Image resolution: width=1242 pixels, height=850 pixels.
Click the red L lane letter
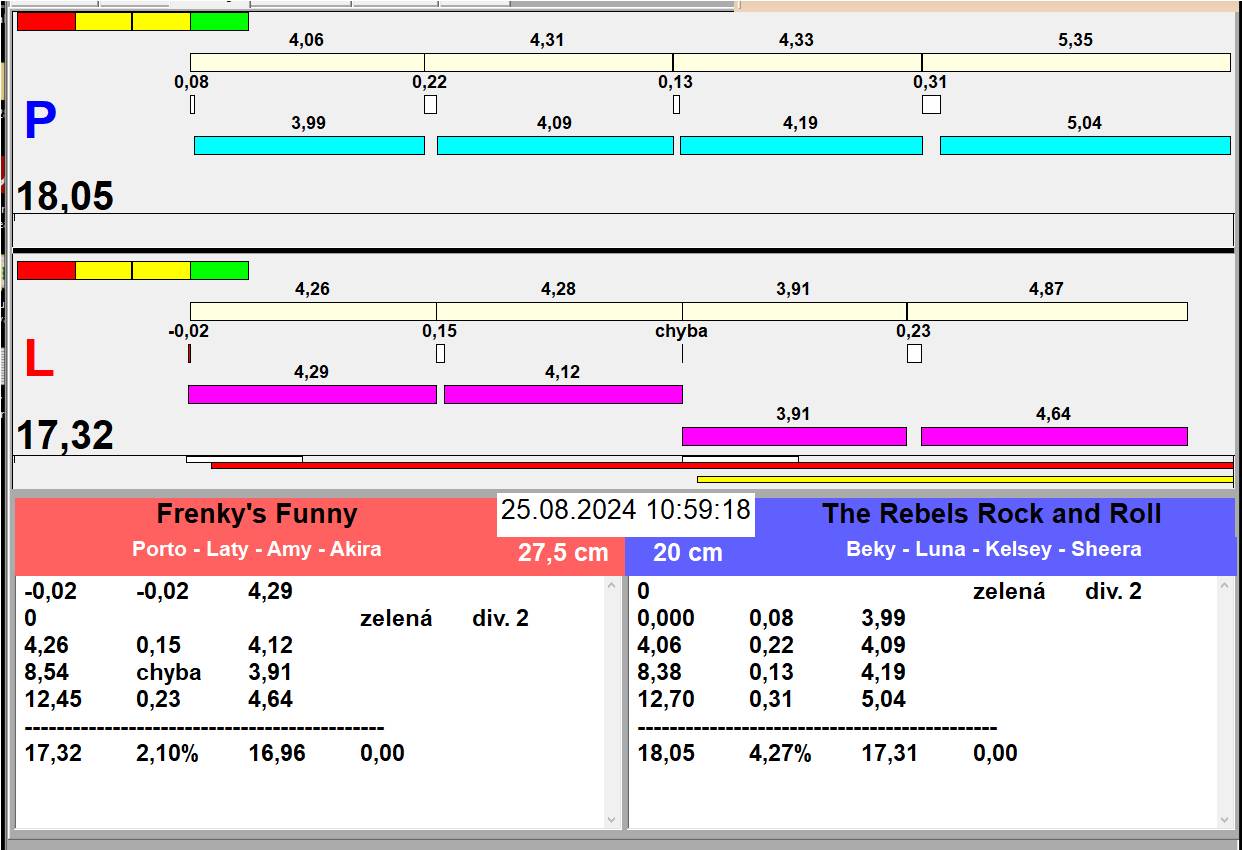coord(38,360)
